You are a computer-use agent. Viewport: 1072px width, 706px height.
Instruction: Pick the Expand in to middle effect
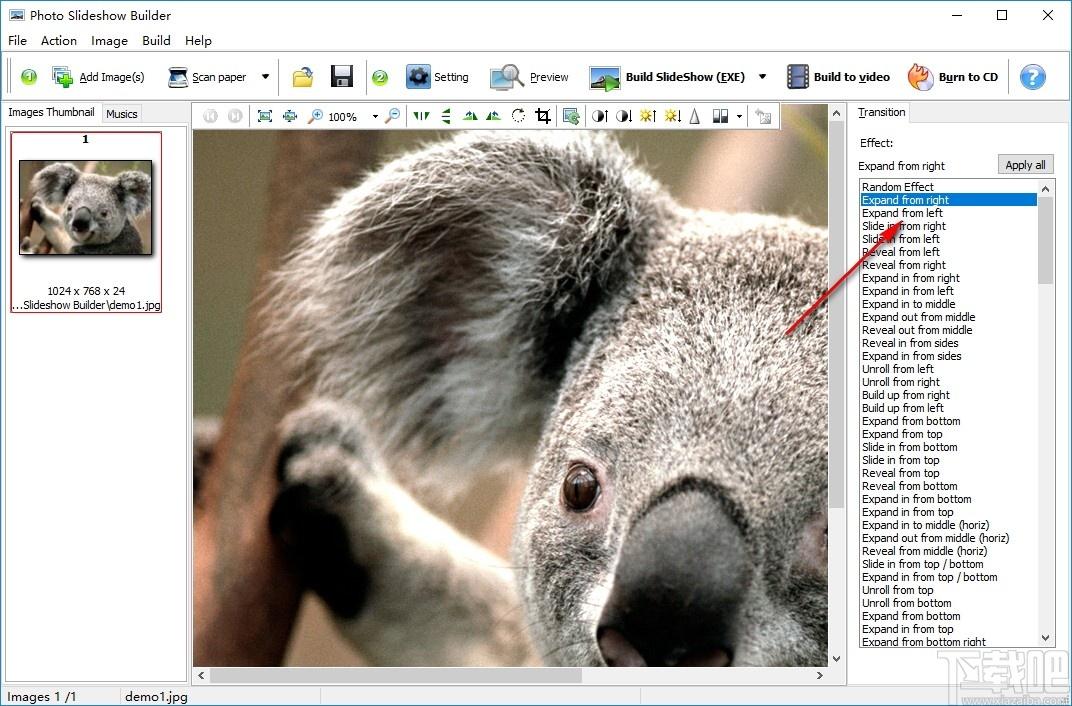(948, 303)
